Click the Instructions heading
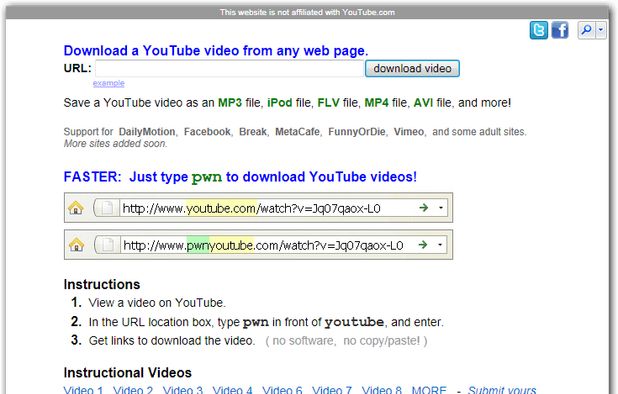The height and width of the screenshot is (394, 618). coord(102,284)
